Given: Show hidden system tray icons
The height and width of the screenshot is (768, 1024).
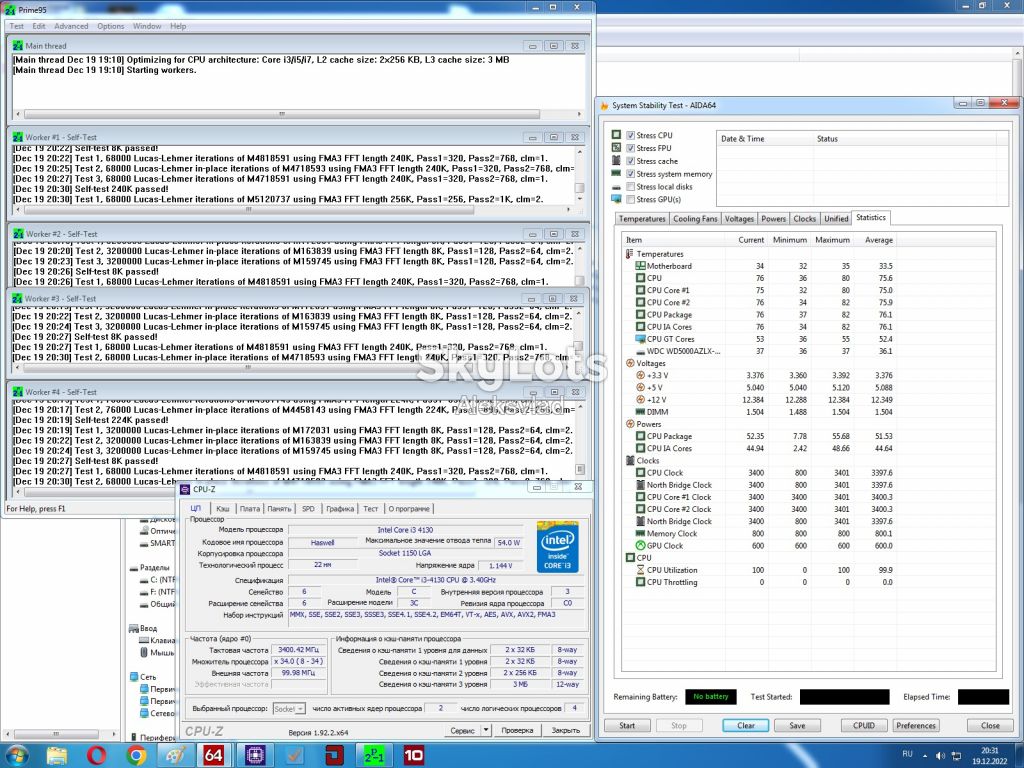Looking at the screenshot, I should coord(925,756).
